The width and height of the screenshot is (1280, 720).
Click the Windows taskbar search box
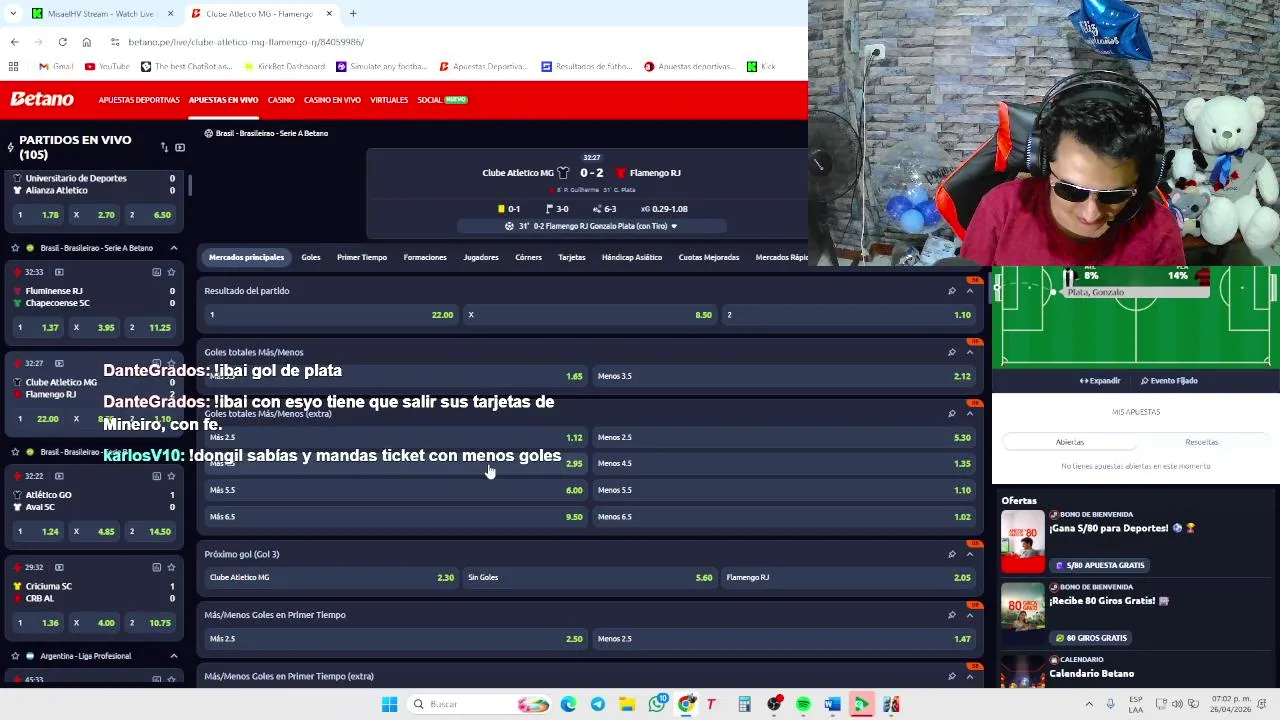[x=480, y=704]
